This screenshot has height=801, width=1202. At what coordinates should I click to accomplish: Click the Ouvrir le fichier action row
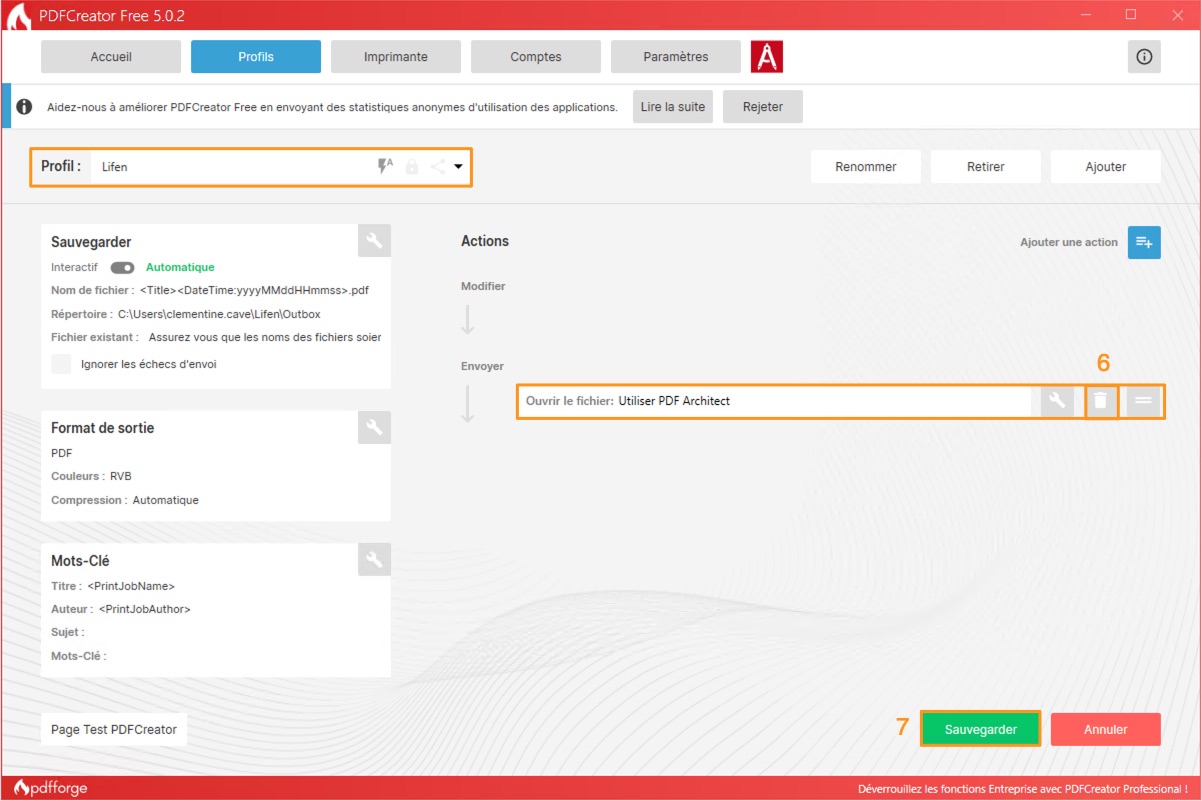[840, 401]
